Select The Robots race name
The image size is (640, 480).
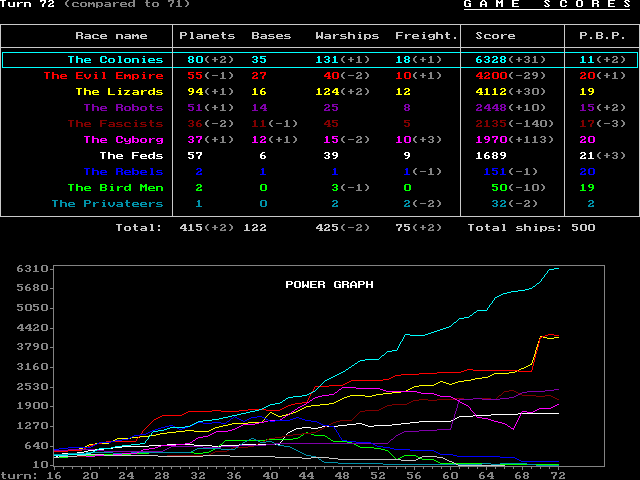(x=124, y=107)
